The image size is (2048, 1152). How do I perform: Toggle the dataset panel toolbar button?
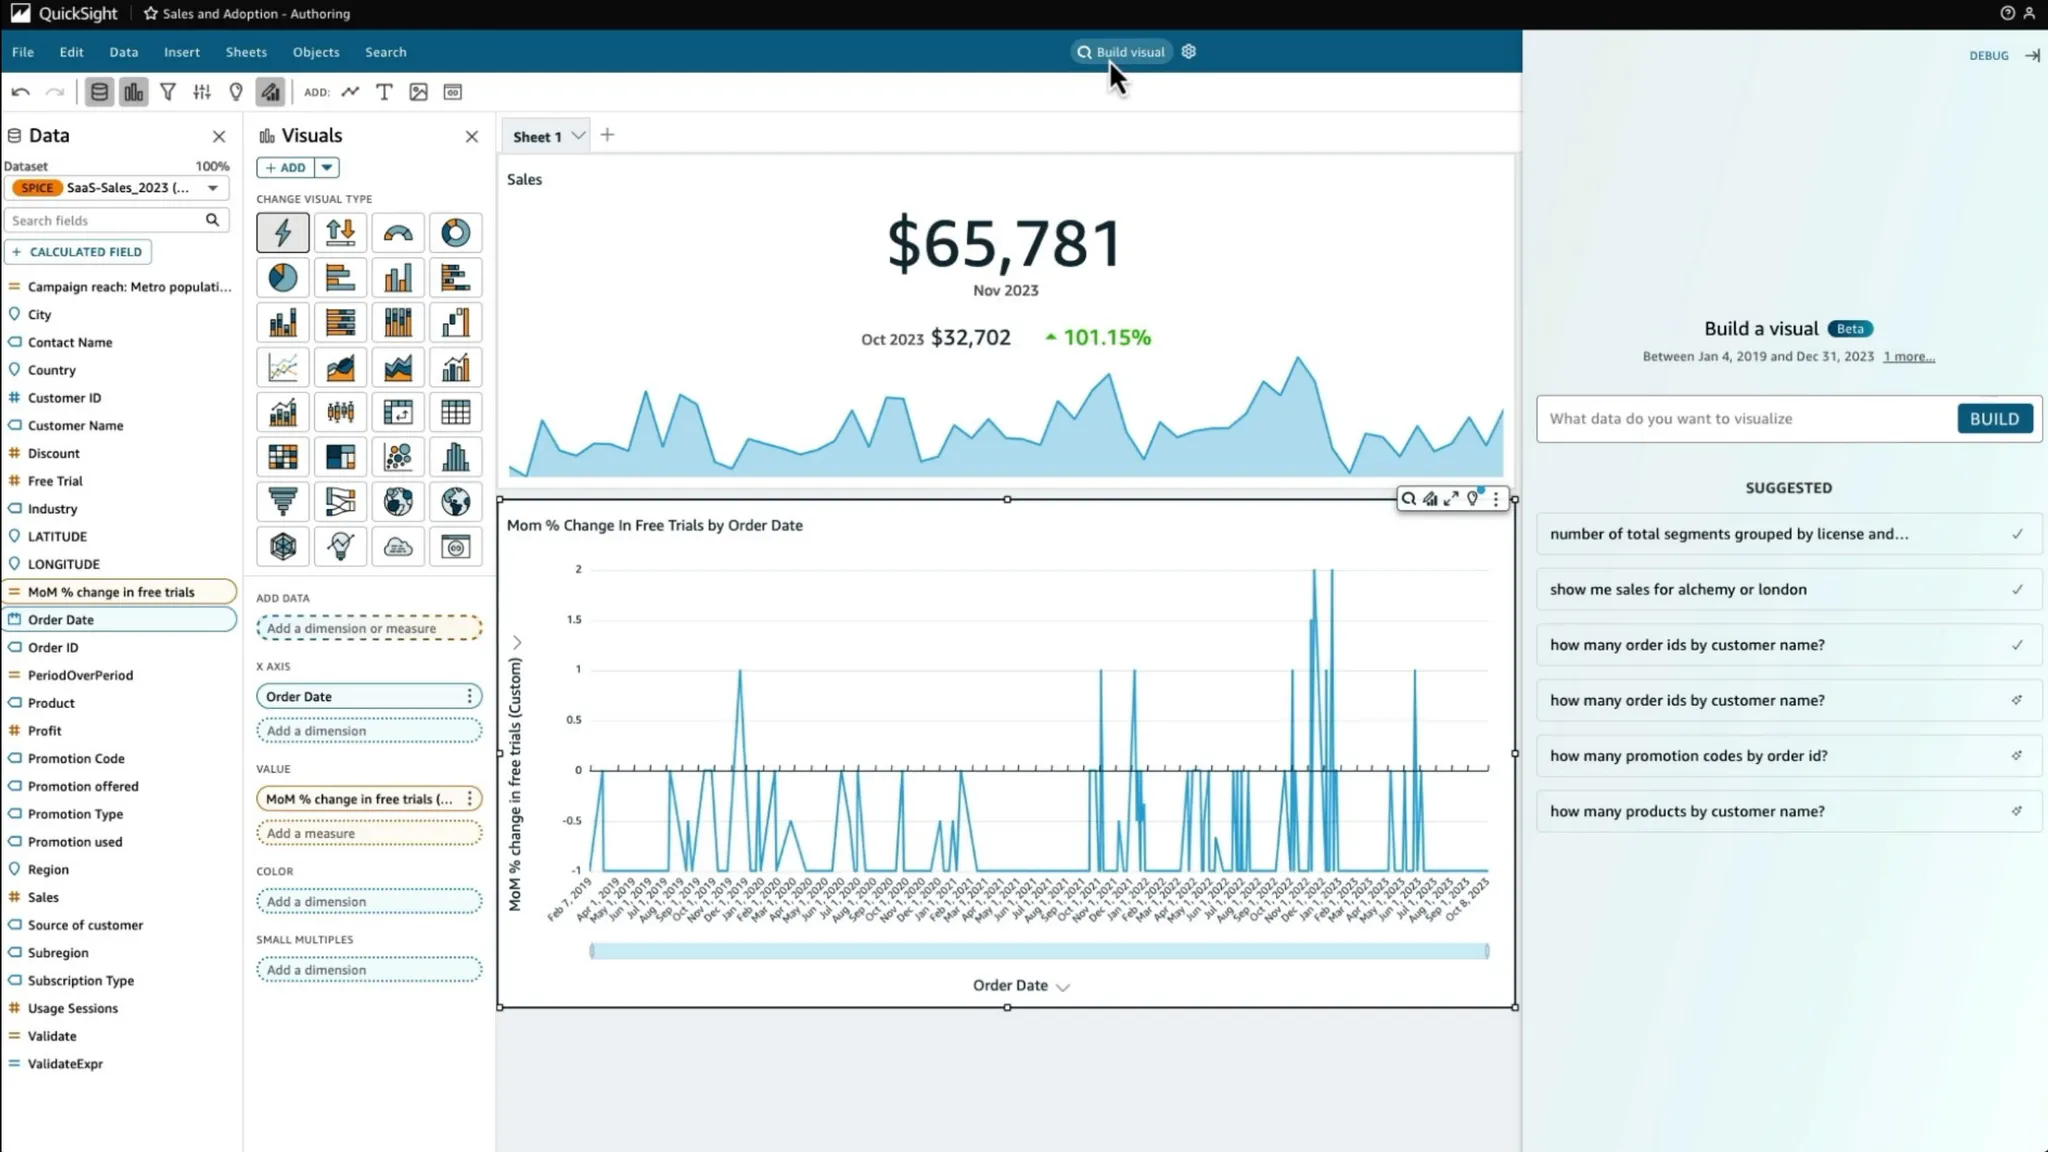point(99,92)
